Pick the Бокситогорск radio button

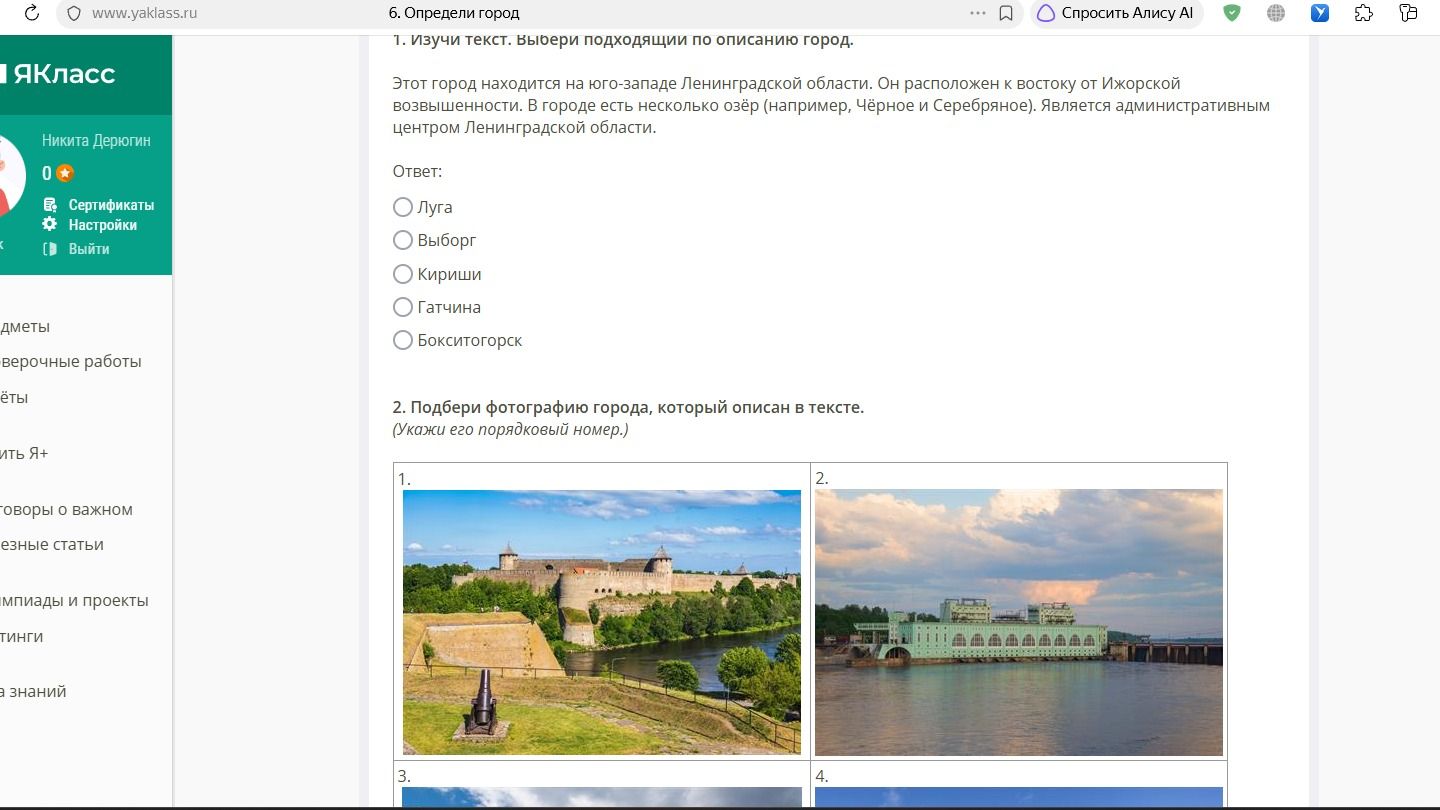[403, 340]
